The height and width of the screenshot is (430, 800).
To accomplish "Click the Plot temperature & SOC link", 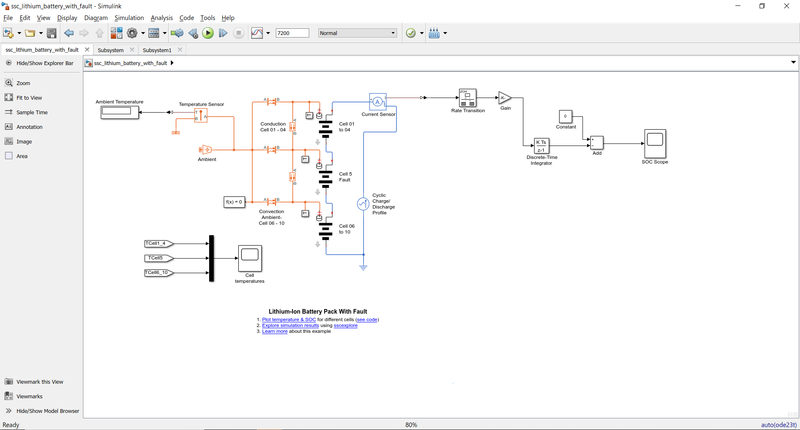I will [x=289, y=320].
